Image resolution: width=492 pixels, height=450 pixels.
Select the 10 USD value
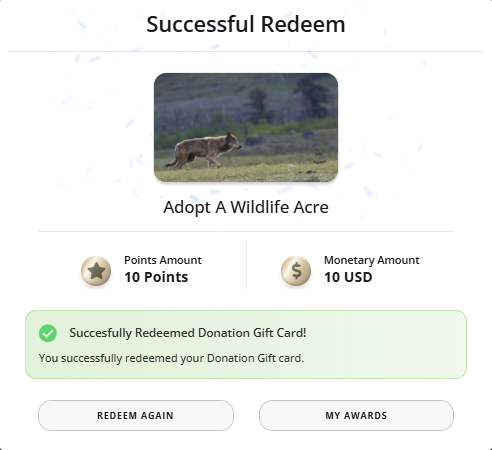click(x=348, y=277)
